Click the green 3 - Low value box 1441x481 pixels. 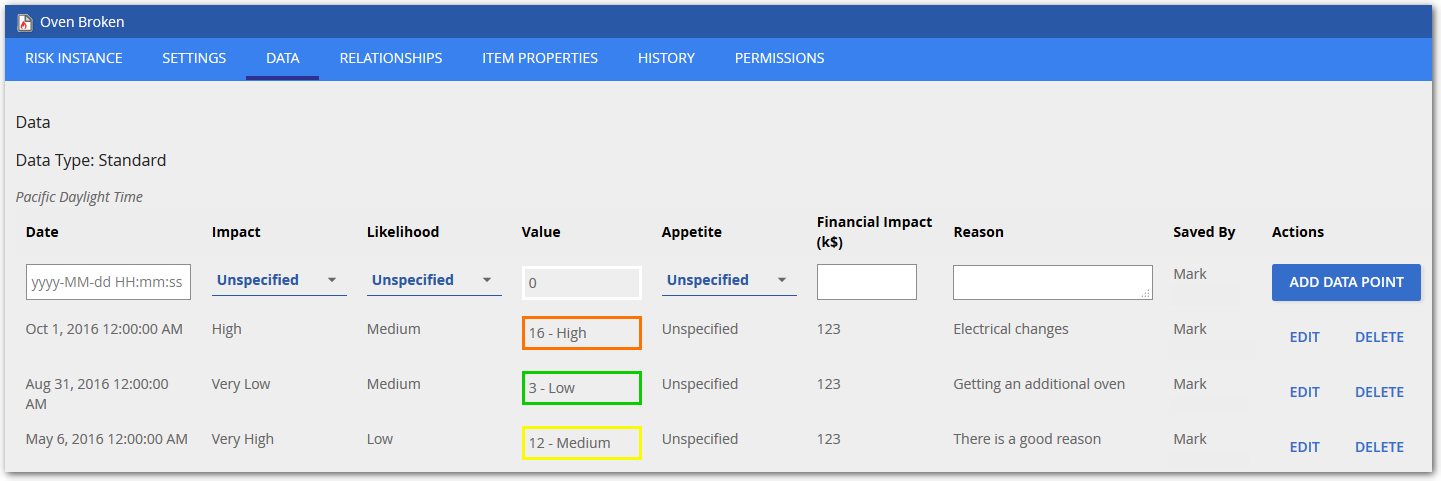tap(581, 388)
